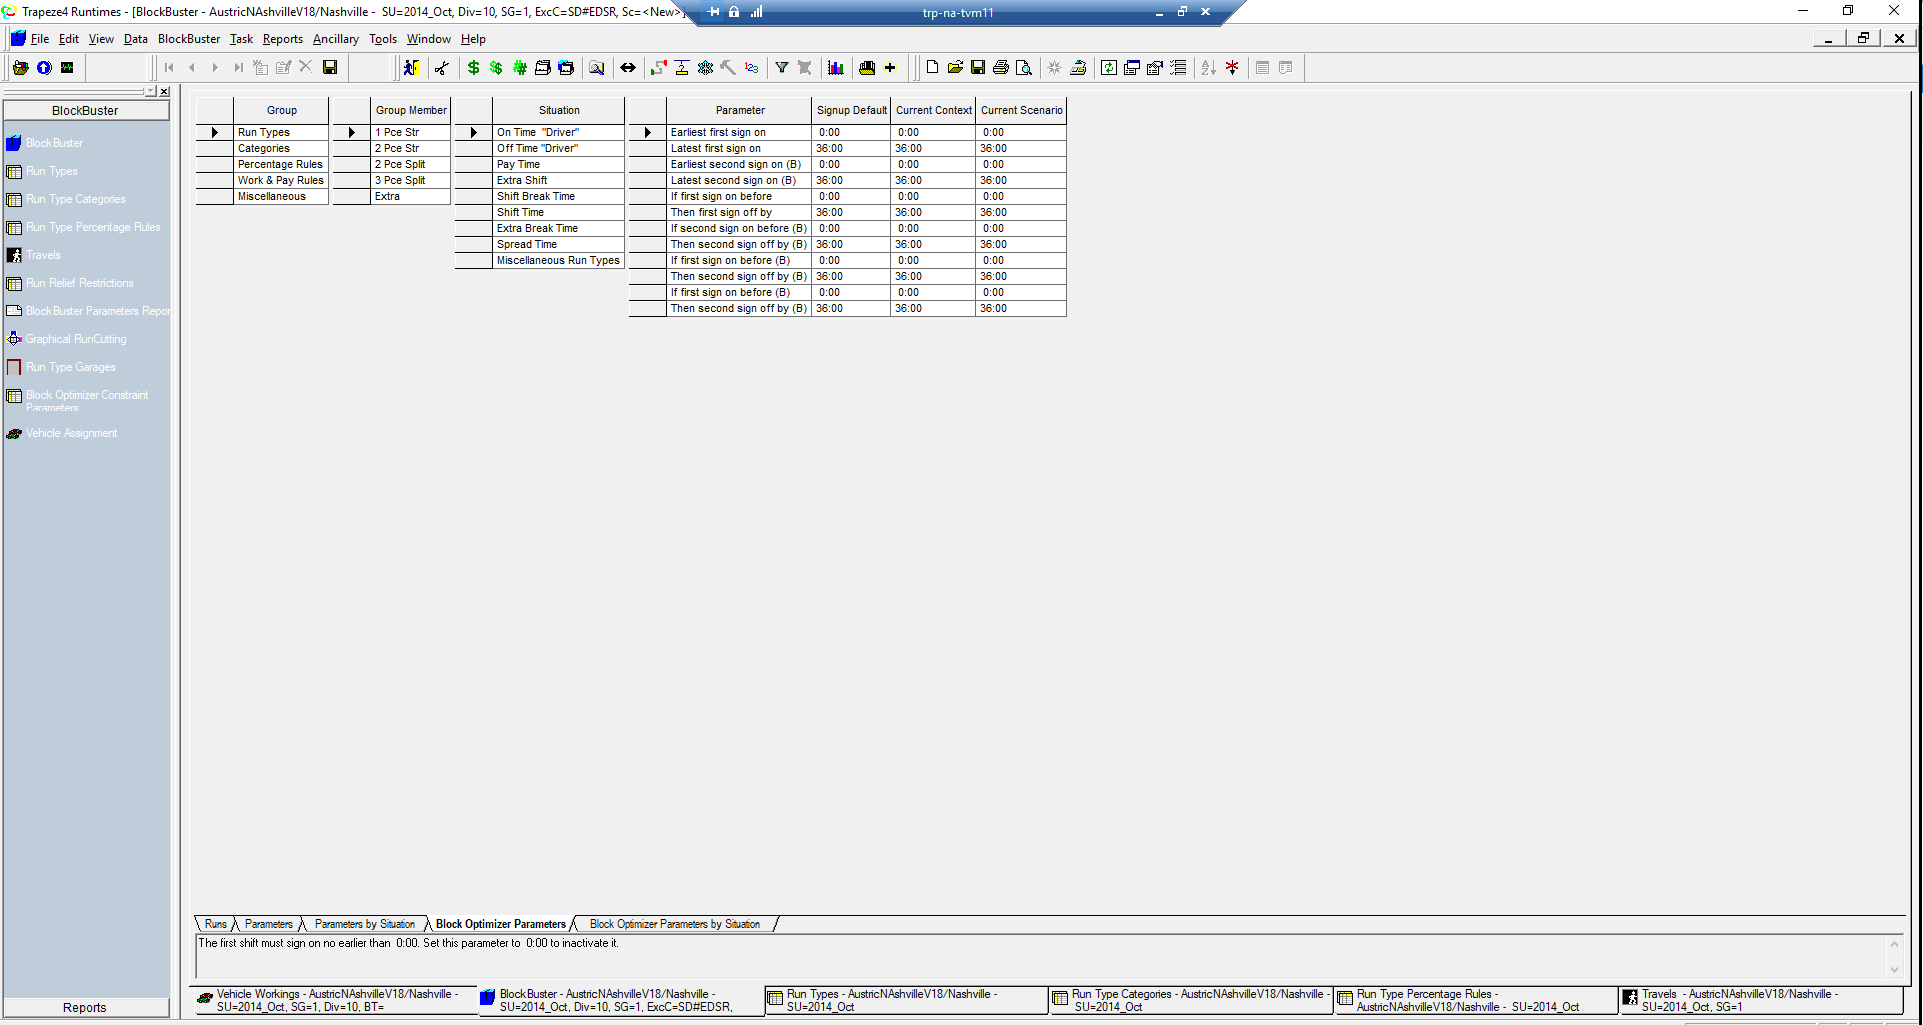The width and height of the screenshot is (1923, 1025).
Task: Apply a filter using the funnel icon
Action: pos(782,67)
